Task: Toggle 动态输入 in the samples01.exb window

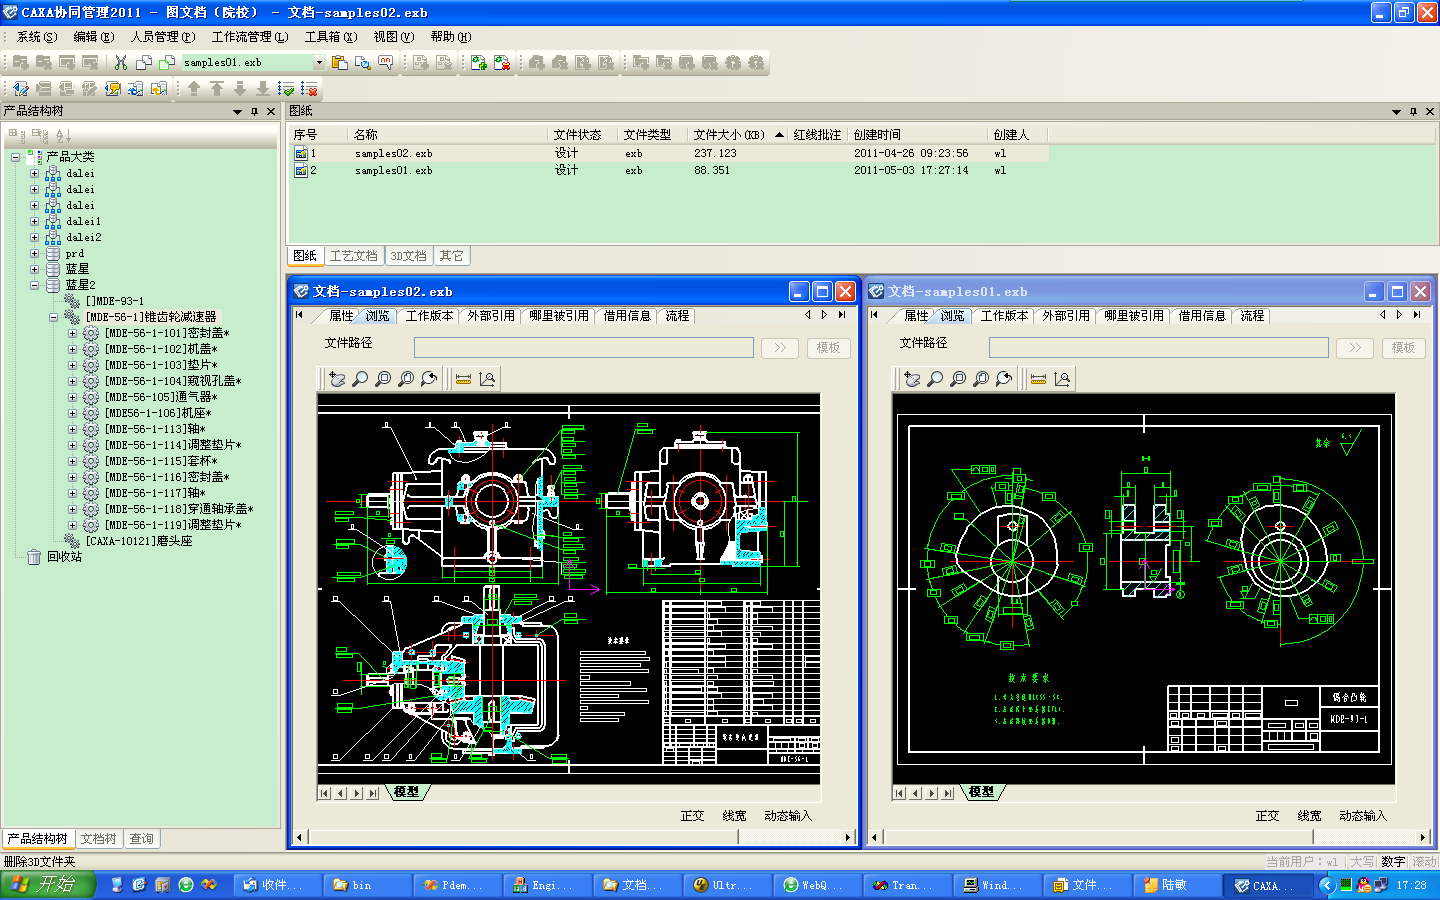Action: click(1363, 816)
